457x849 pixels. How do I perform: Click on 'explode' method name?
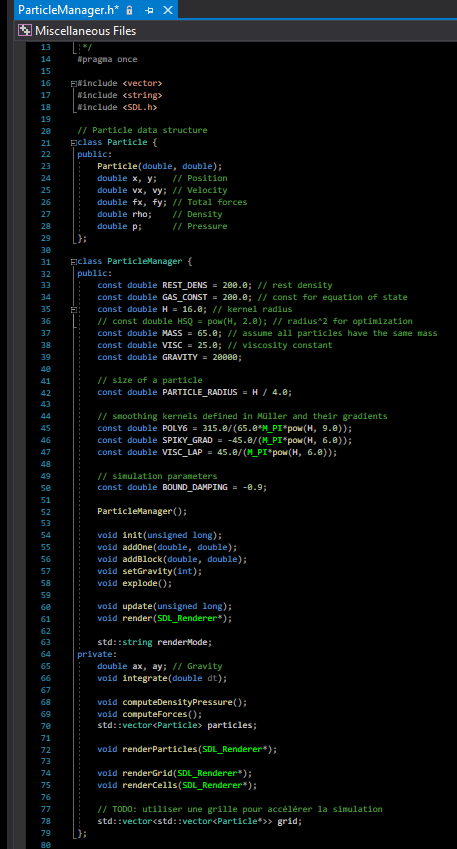[x=140, y=583]
